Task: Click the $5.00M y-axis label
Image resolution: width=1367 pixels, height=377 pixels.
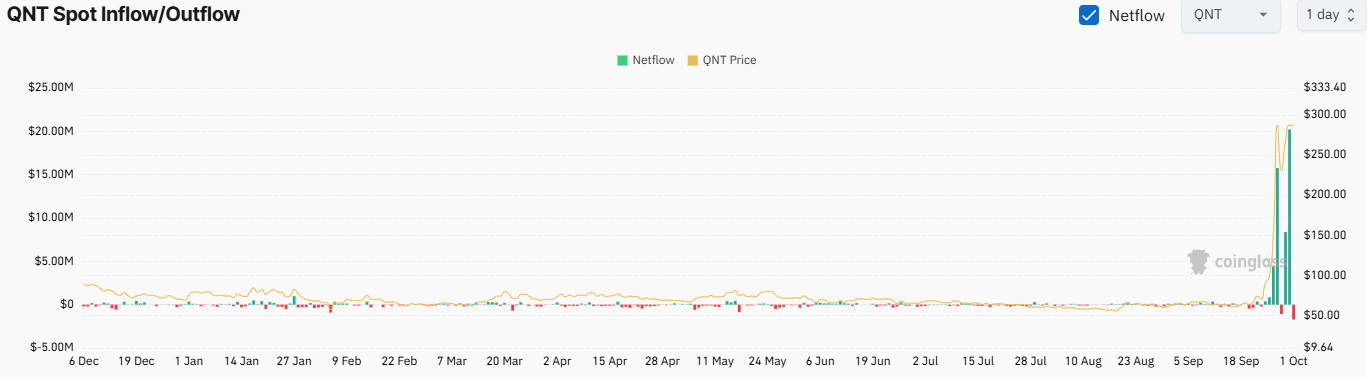Action: point(54,261)
